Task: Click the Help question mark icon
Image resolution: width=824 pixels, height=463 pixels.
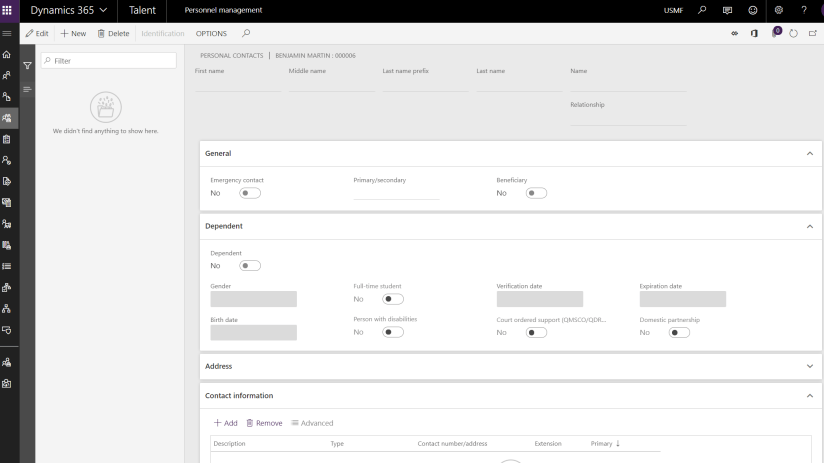Action: click(x=804, y=10)
